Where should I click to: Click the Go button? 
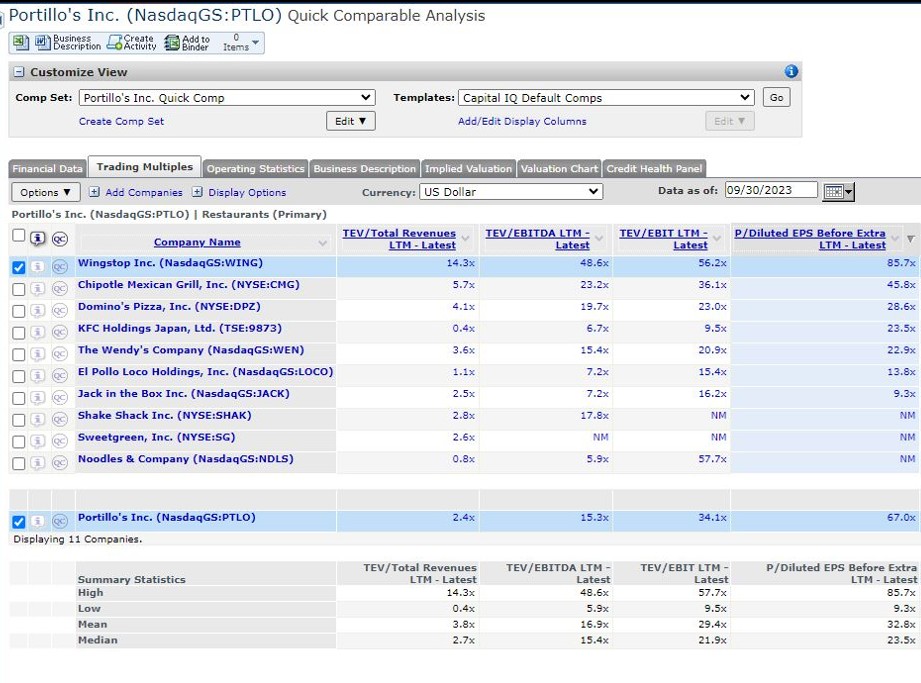[x=776, y=97]
